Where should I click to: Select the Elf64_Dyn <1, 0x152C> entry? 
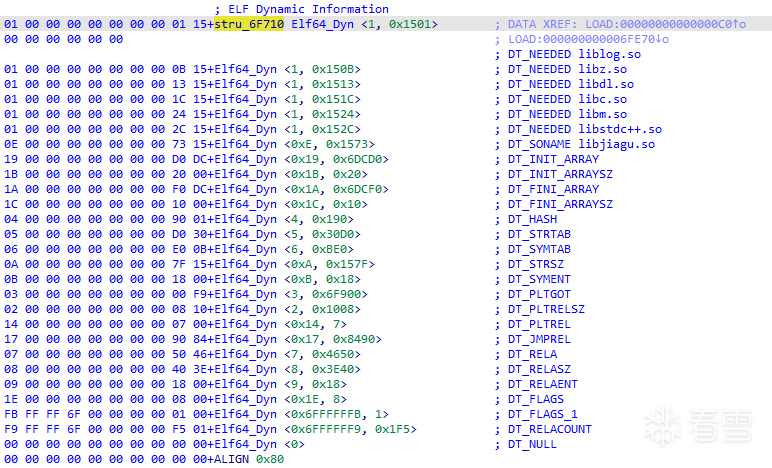[288, 129]
